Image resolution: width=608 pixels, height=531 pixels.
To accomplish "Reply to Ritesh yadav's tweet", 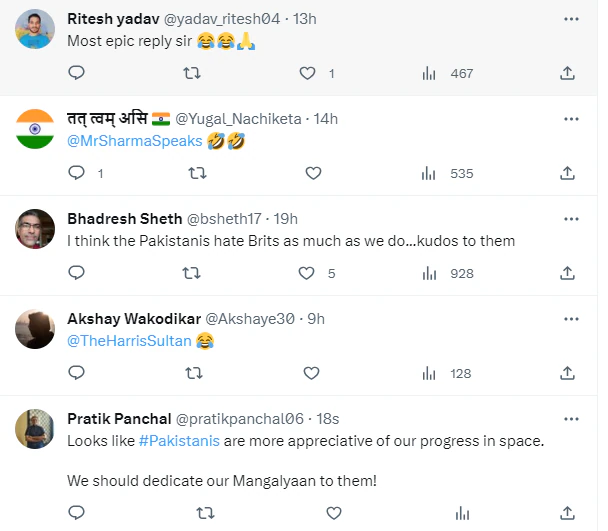I will coord(76,73).
